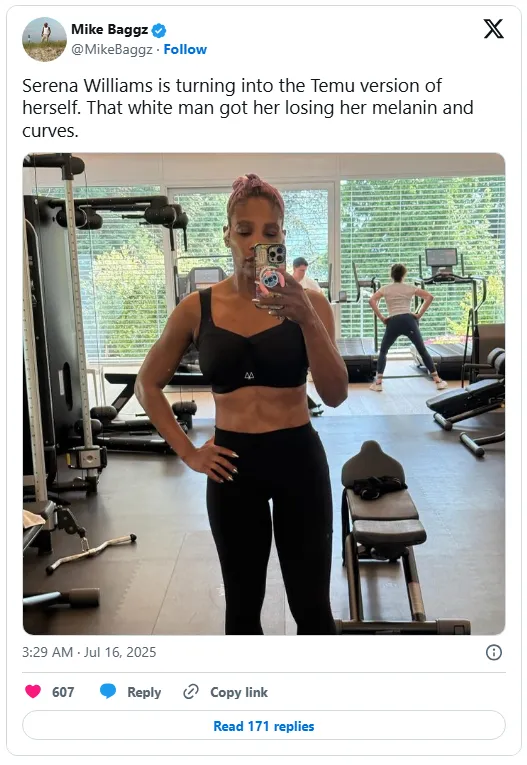527x765 pixels.
Task: Click the phone held in the photo
Action: point(269,272)
